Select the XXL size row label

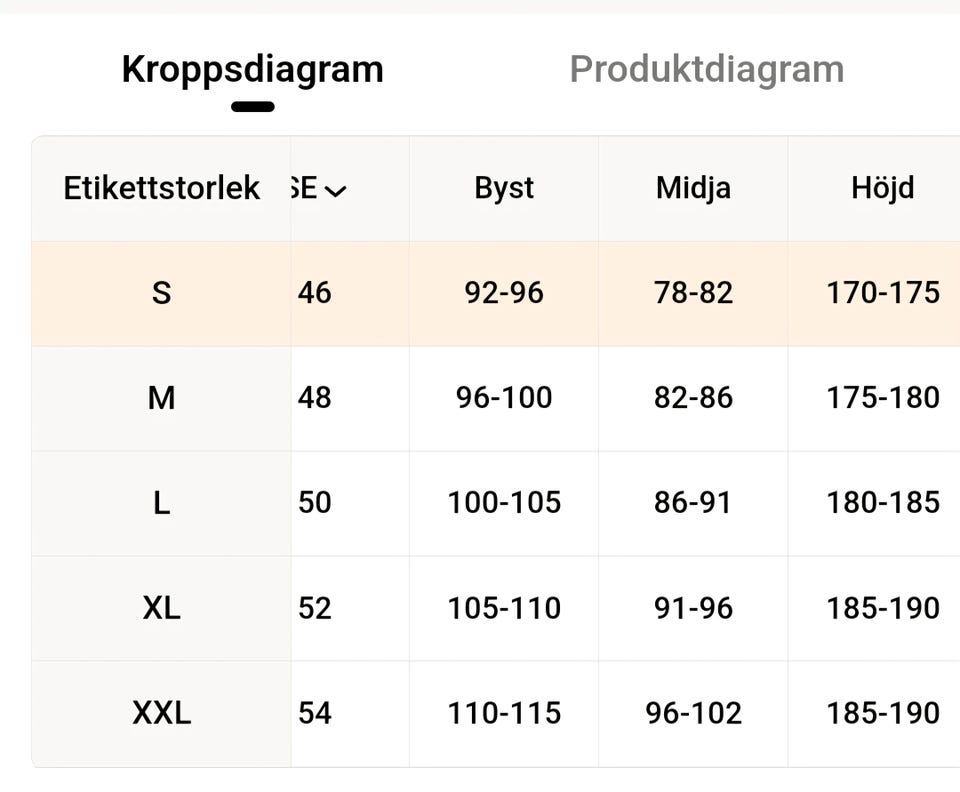pyautogui.click(x=161, y=713)
